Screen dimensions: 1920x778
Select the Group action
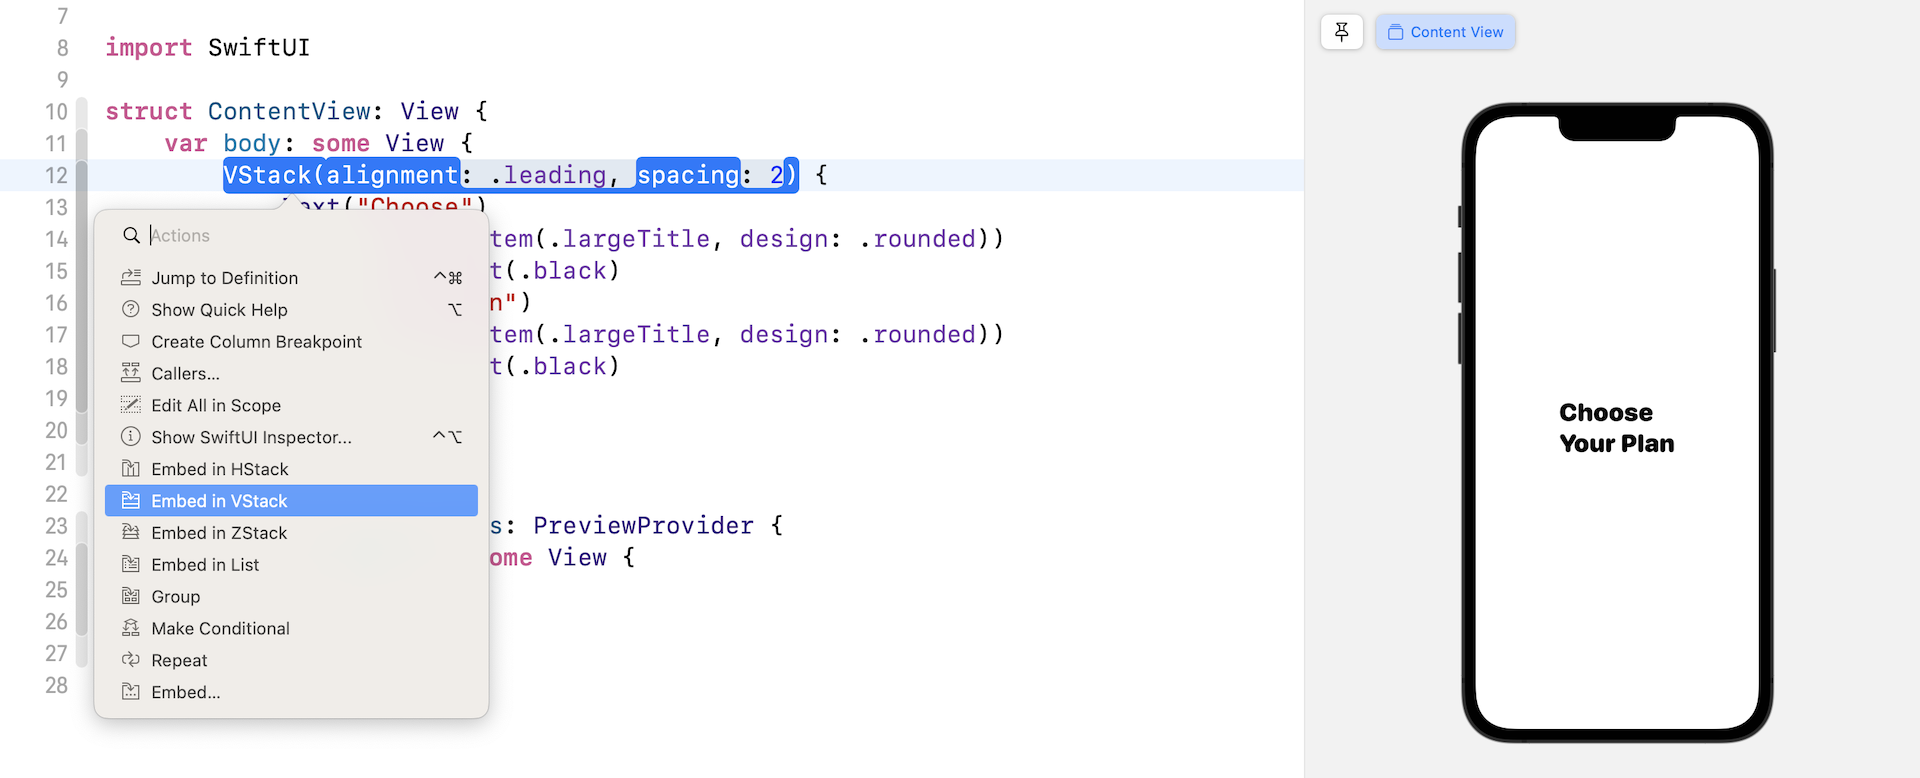(291, 597)
